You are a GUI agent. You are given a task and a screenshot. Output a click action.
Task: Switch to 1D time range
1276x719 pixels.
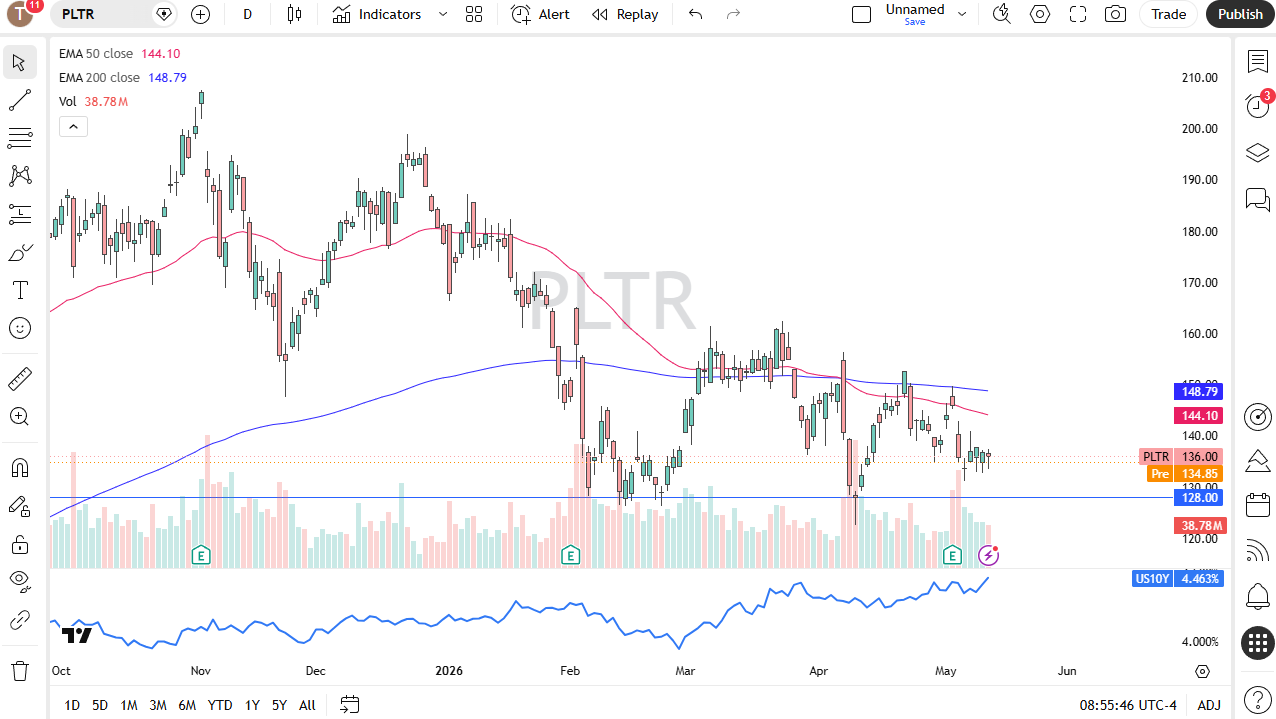pos(72,705)
